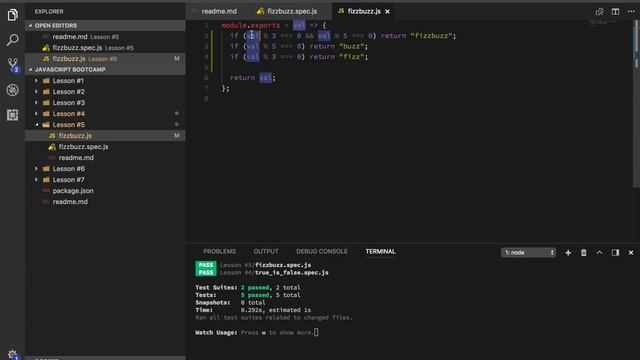Collapse the JavaScript Bootcamp section
This screenshot has width=640, height=360.
coord(105,69)
